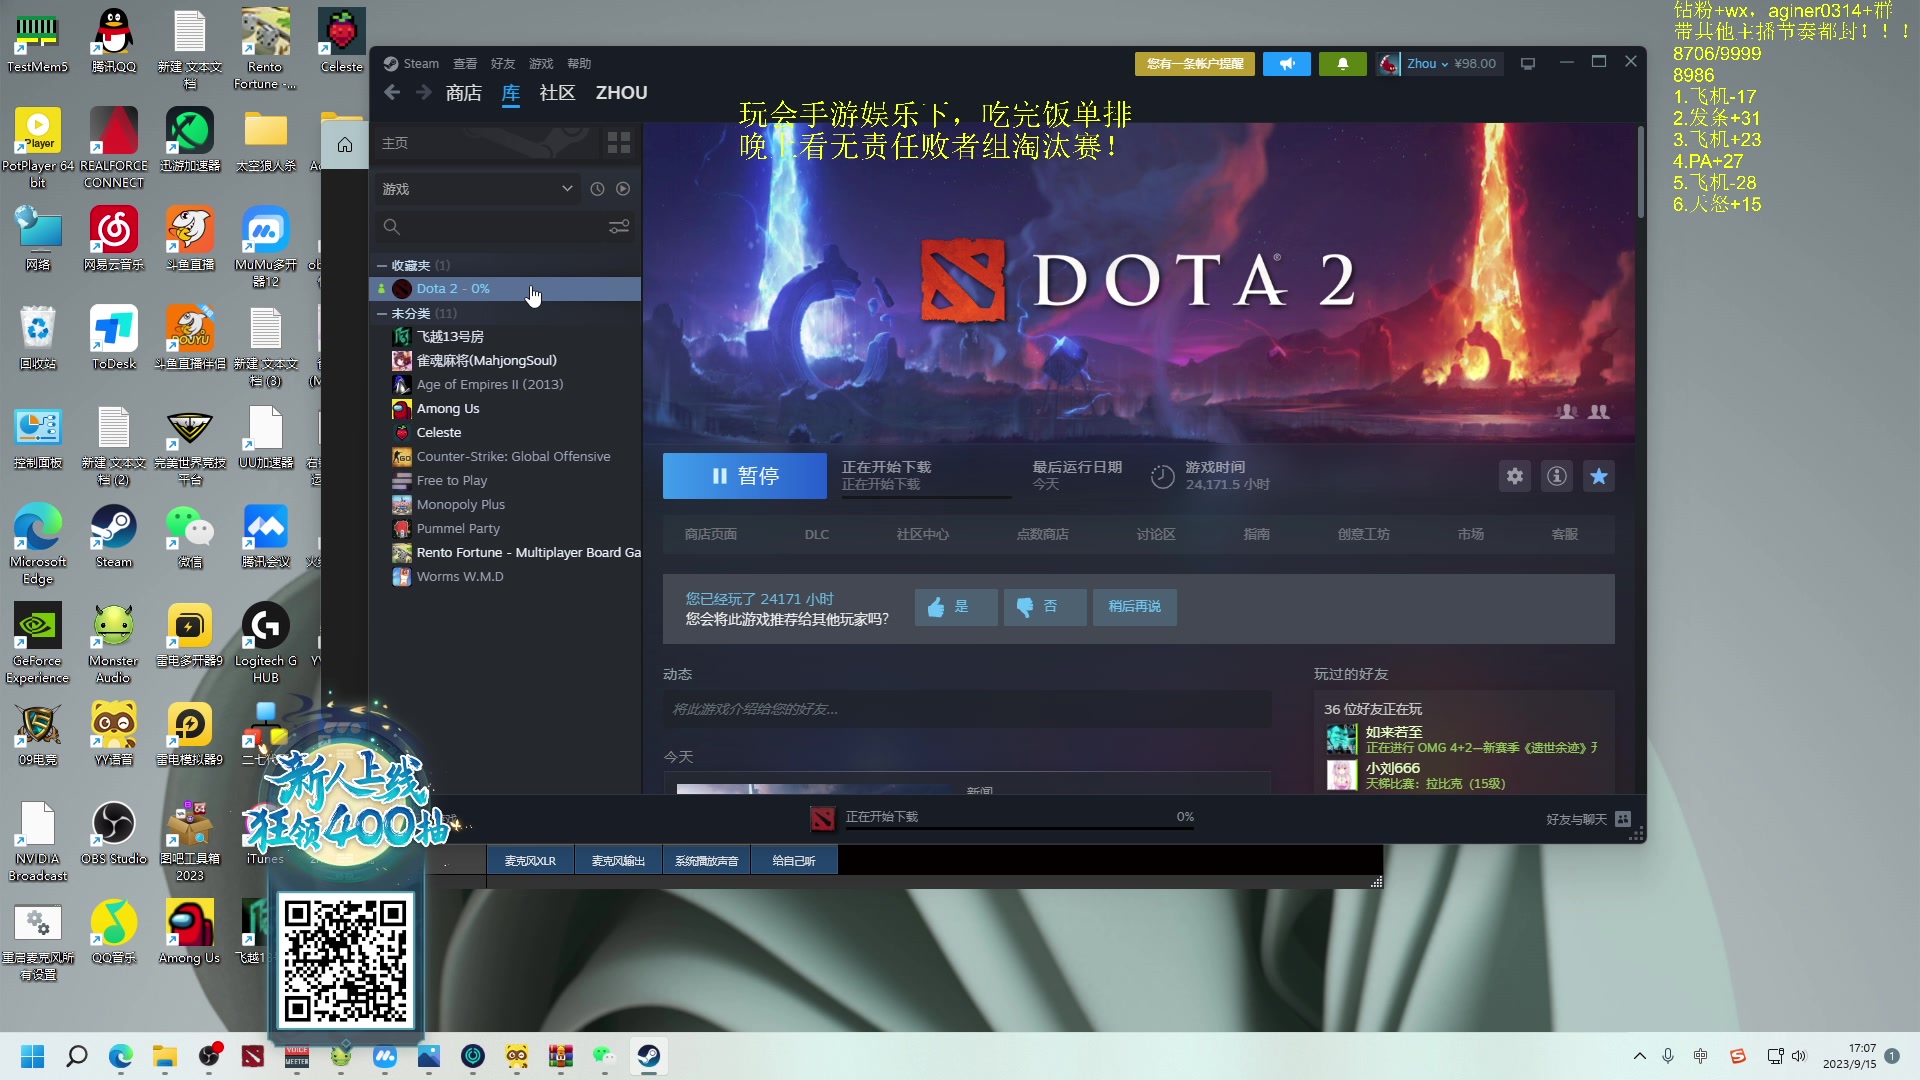Open DLC link for Dota 2

point(817,535)
